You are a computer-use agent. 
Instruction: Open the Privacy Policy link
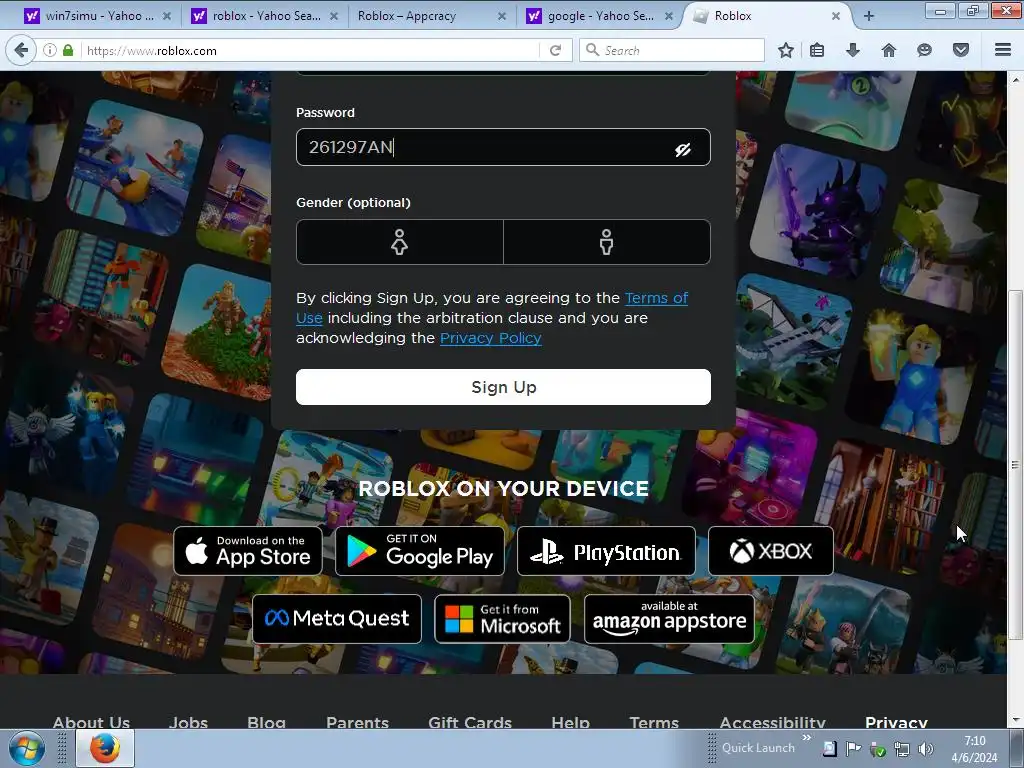(490, 338)
